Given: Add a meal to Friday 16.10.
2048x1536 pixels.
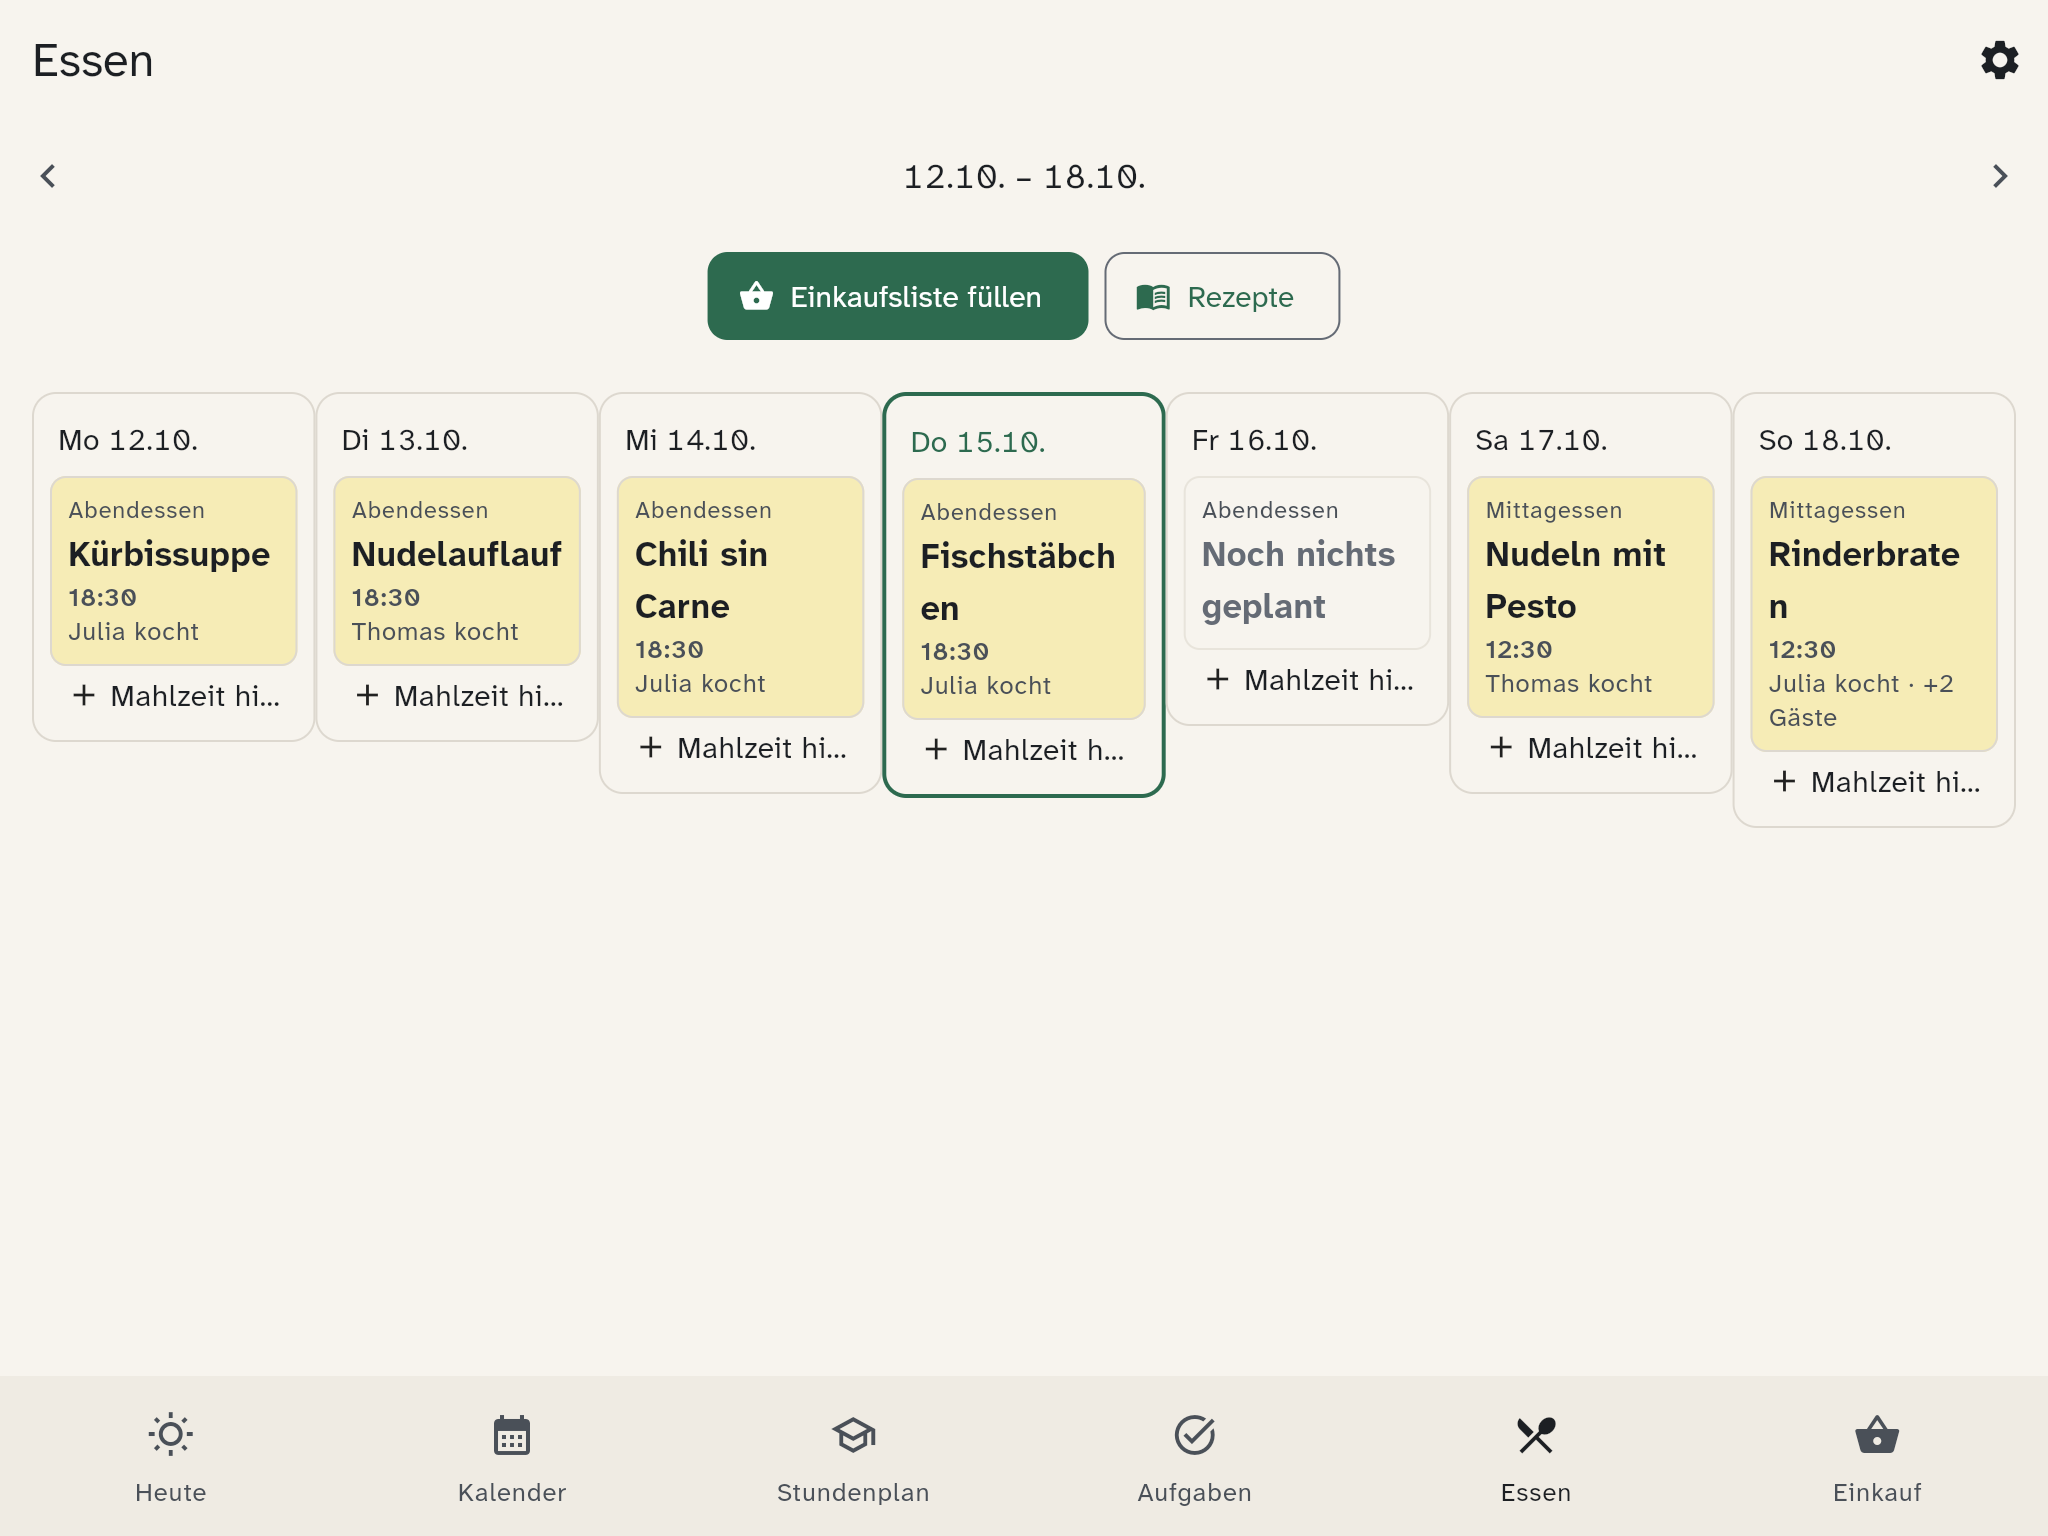Looking at the screenshot, I should pyautogui.click(x=1307, y=680).
